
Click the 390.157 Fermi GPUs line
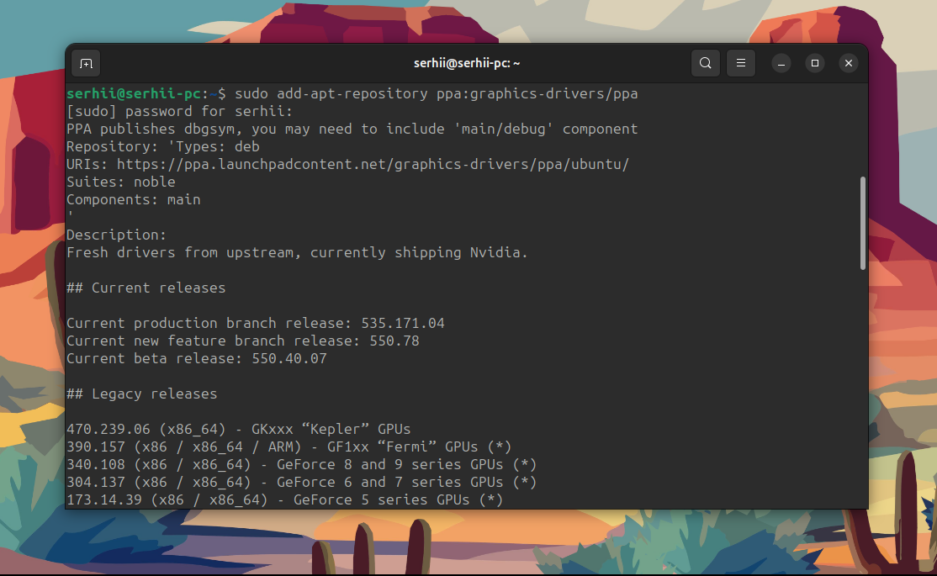289,447
